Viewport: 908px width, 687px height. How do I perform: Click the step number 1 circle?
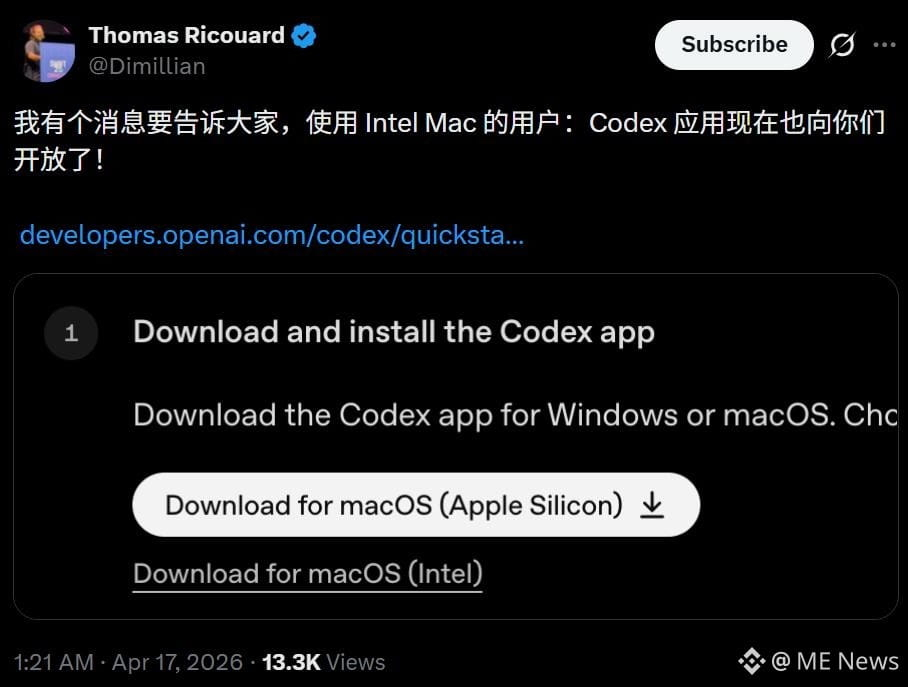pos(71,333)
